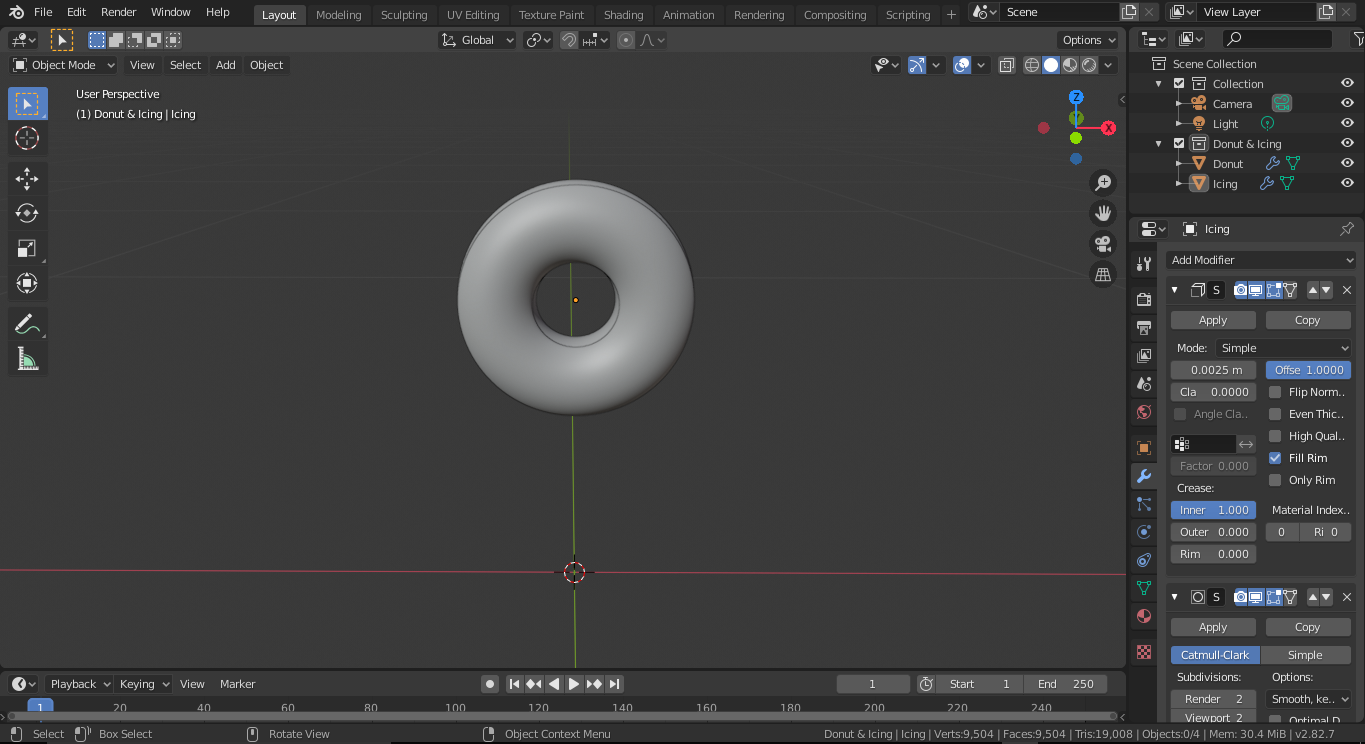Hide the Icing object with eye icon
Image resolution: width=1365 pixels, height=744 pixels.
pyautogui.click(x=1347, y=183)
